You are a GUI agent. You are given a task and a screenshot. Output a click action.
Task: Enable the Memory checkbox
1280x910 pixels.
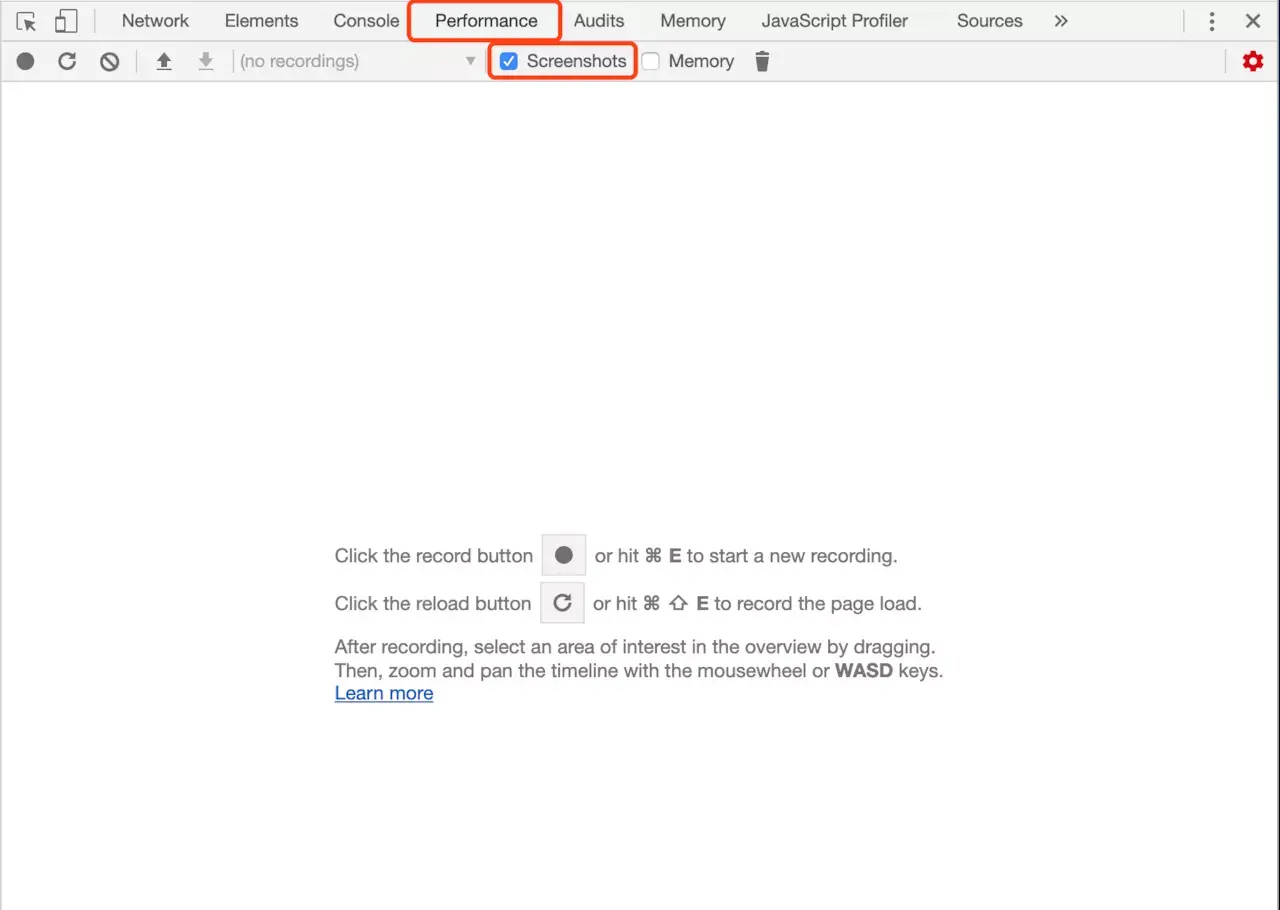pyautogui.click(x=651, y=61)
